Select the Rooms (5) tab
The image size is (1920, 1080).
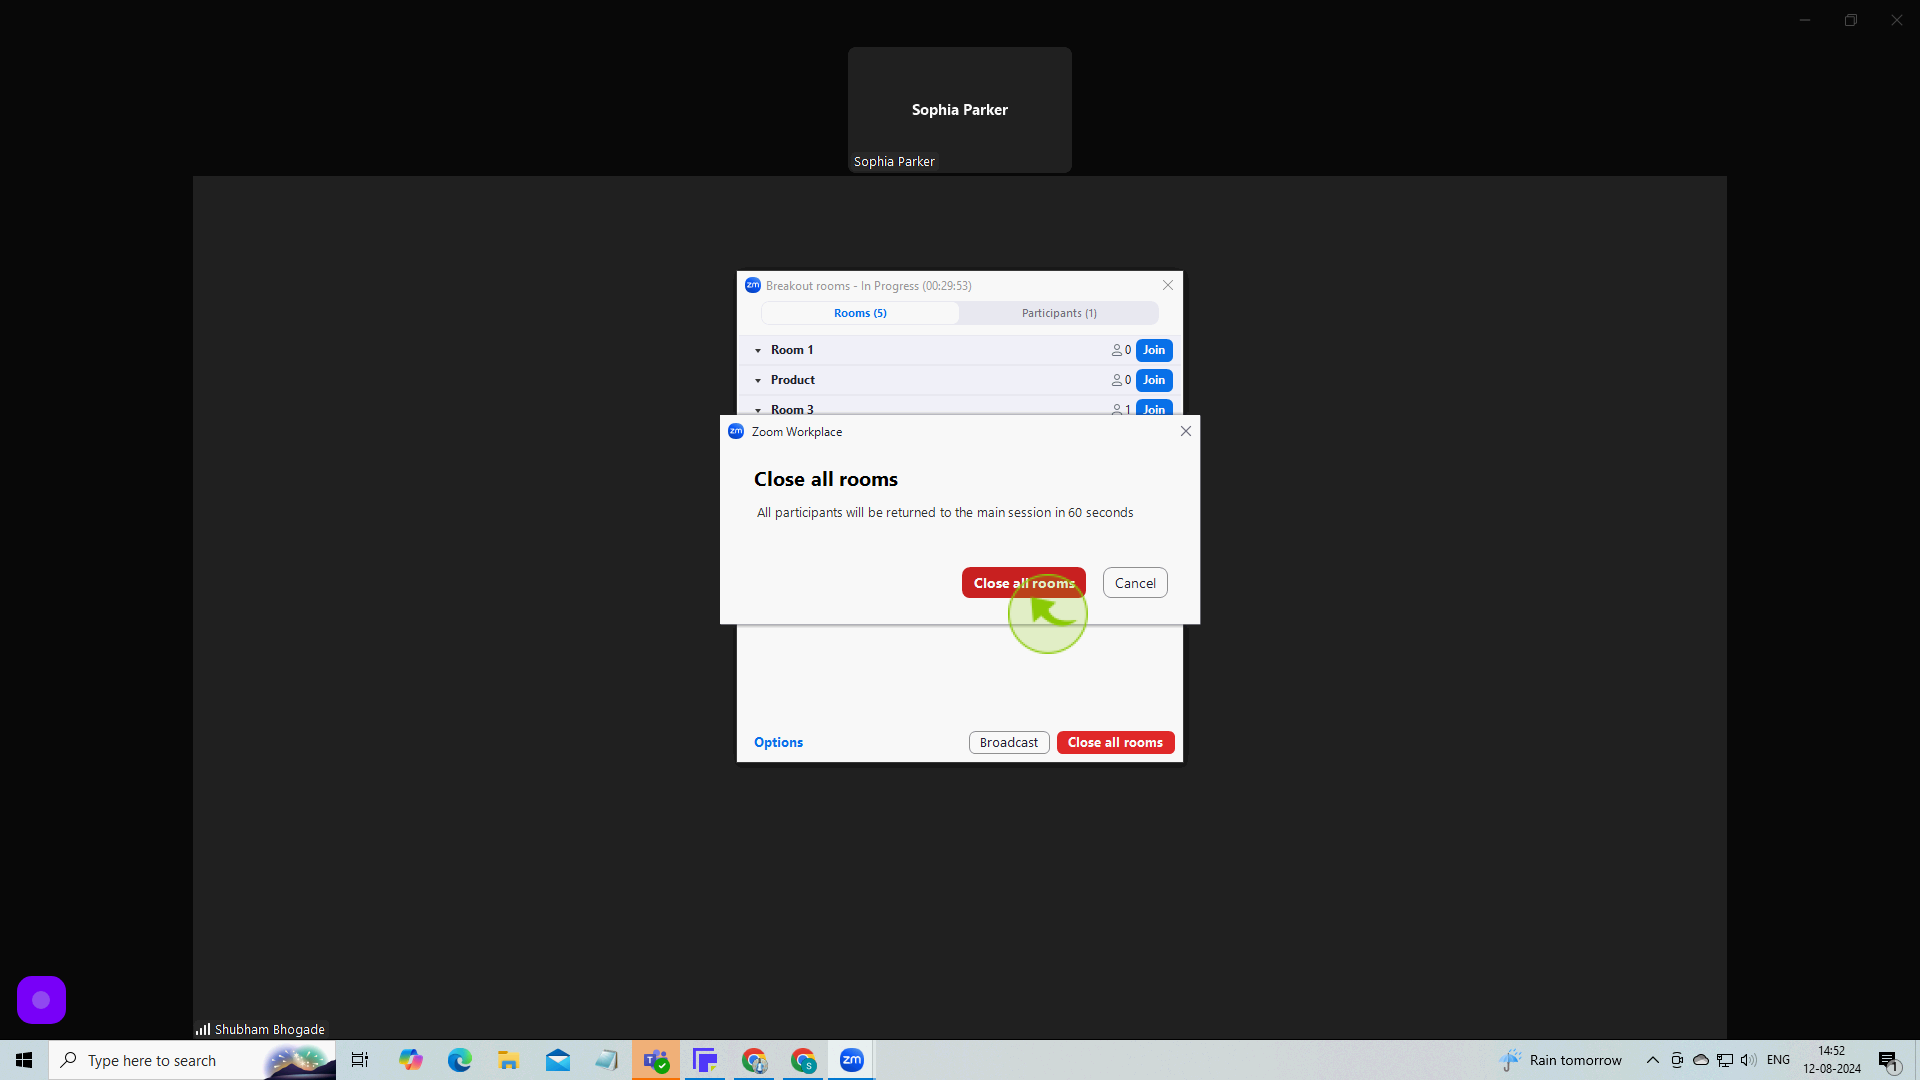[860, 313]
